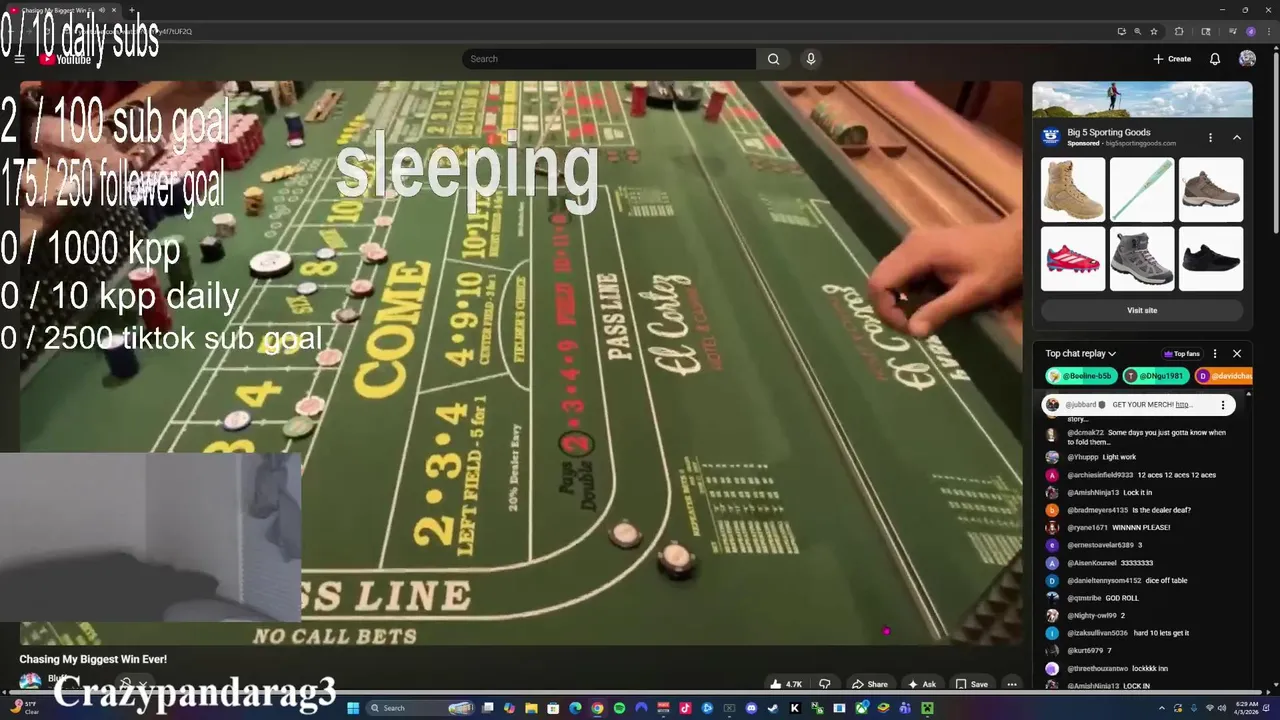Dislike the video
Screen dimensions: 1280x720
click(x=825, y=684)
